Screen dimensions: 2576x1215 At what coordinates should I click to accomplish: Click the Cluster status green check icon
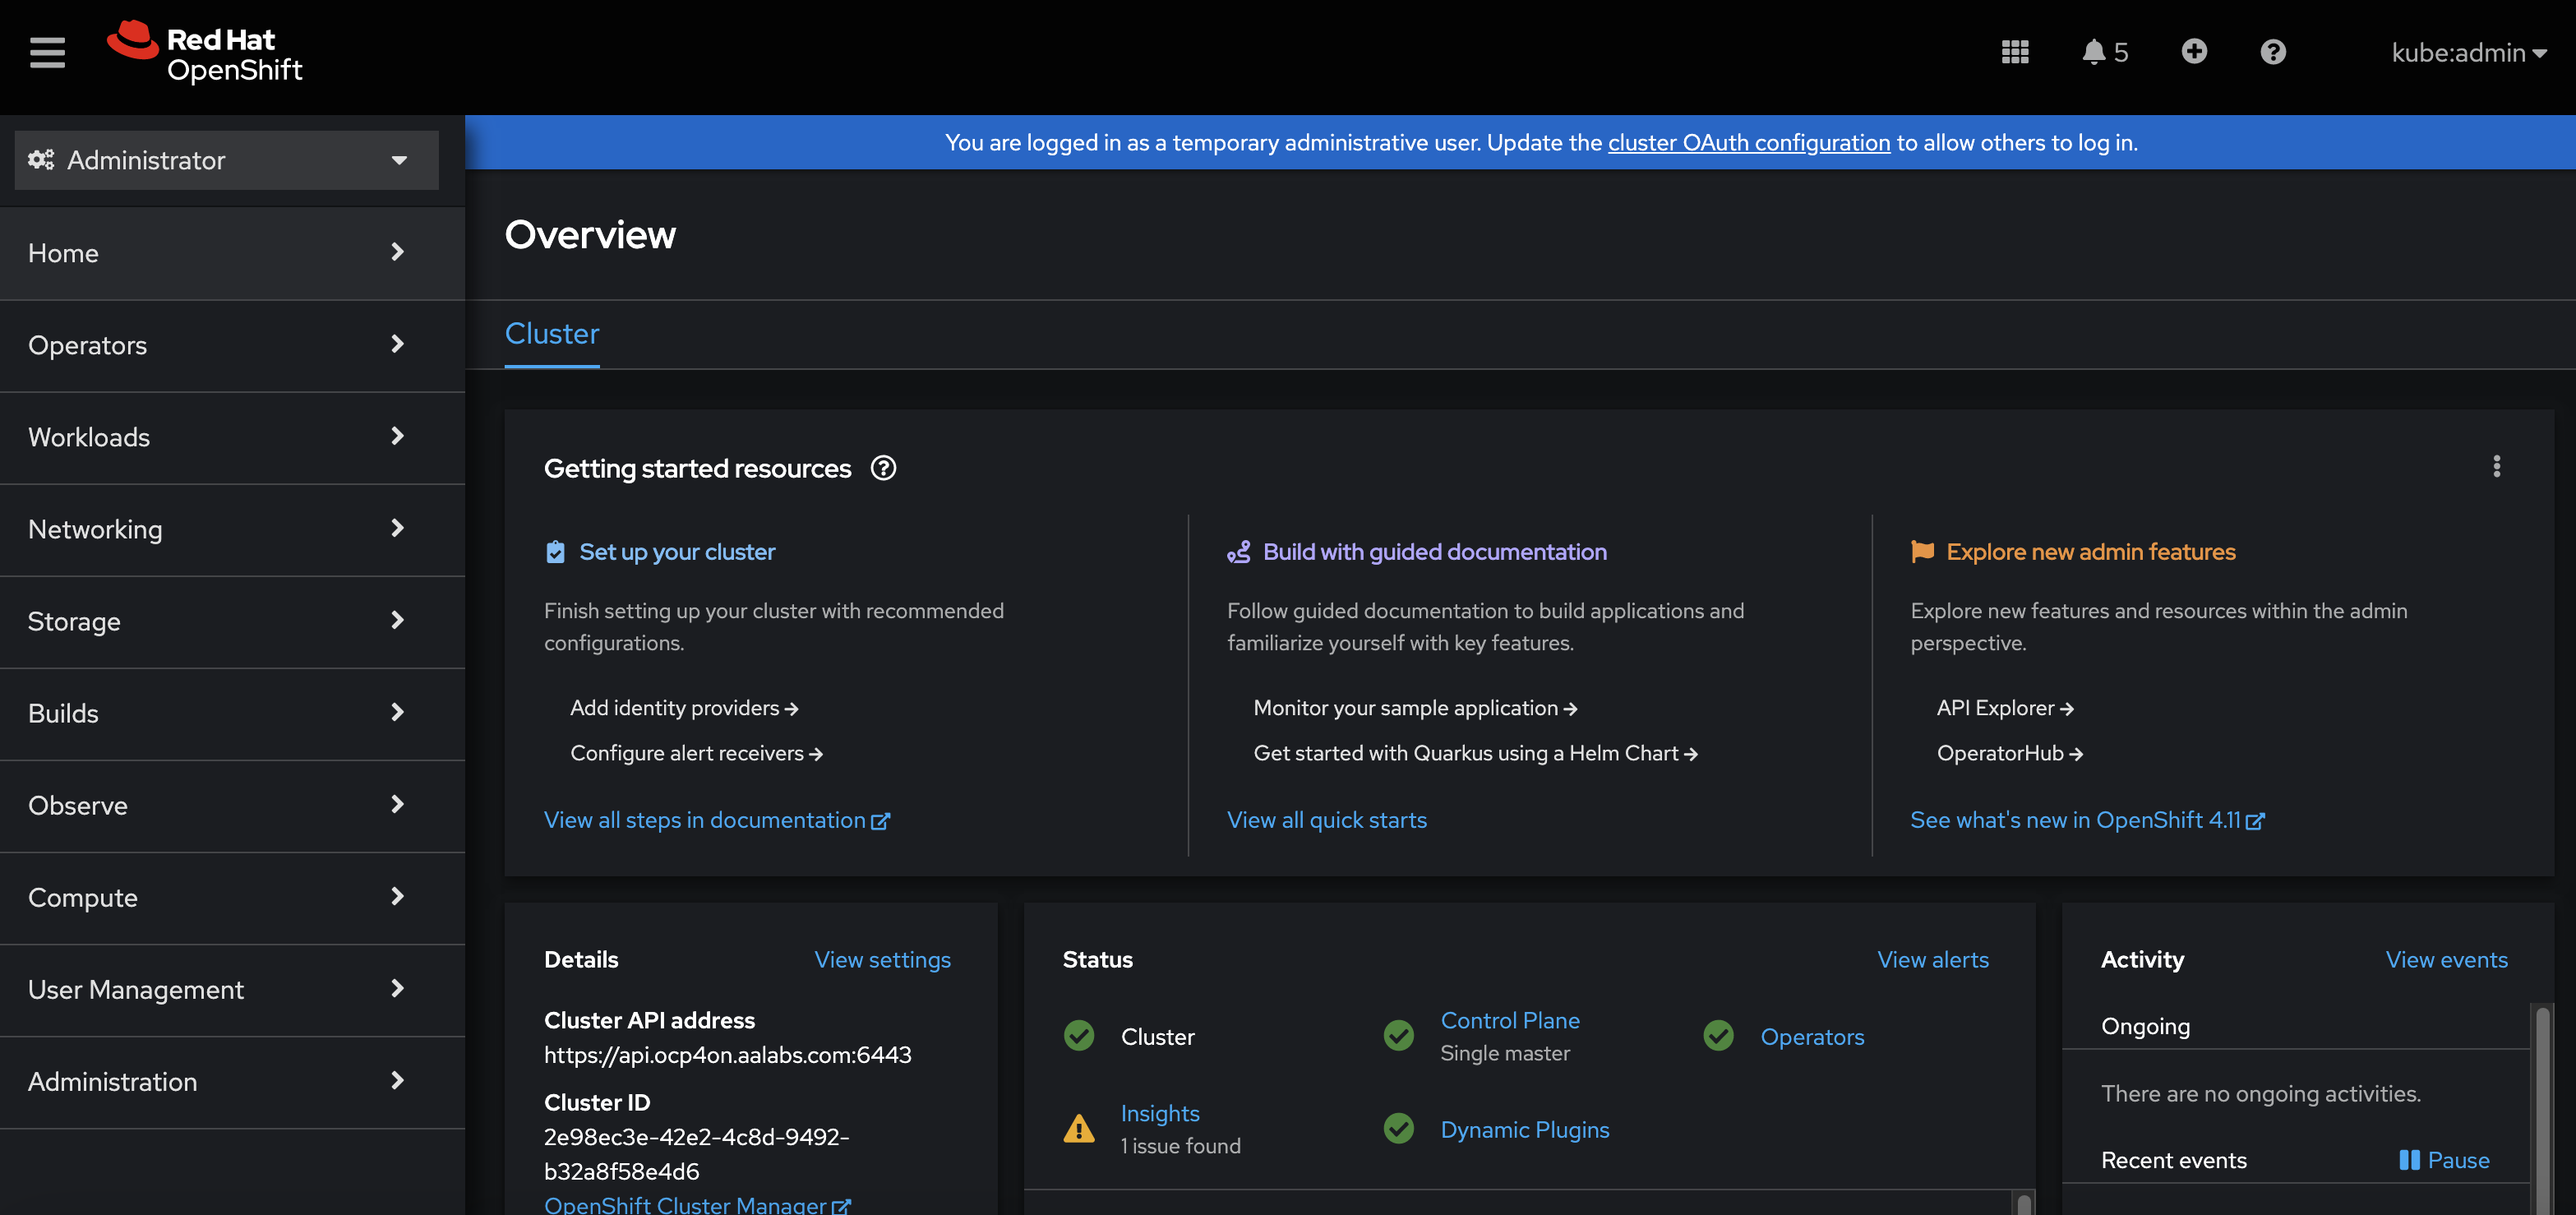(1079, 1036)
